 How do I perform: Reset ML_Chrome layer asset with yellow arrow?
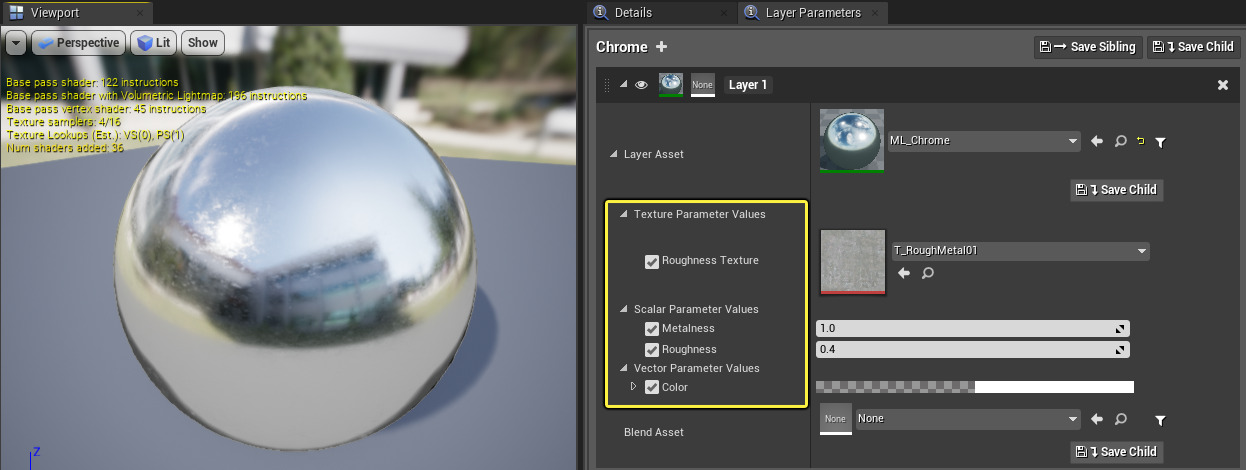pyautogui.click(x=1141, y=142)
